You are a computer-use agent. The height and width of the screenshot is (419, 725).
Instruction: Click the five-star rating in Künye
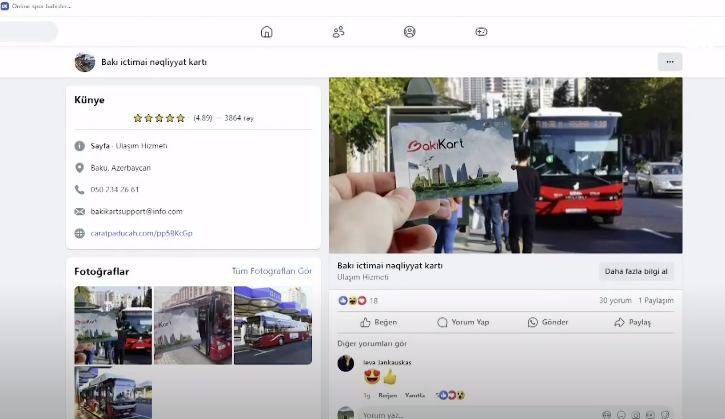(x=160, y=118)
